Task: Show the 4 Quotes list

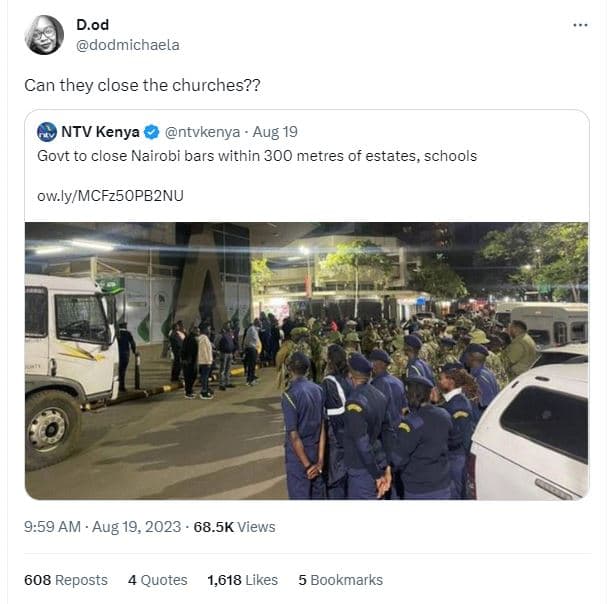Action: coord(157,580)
